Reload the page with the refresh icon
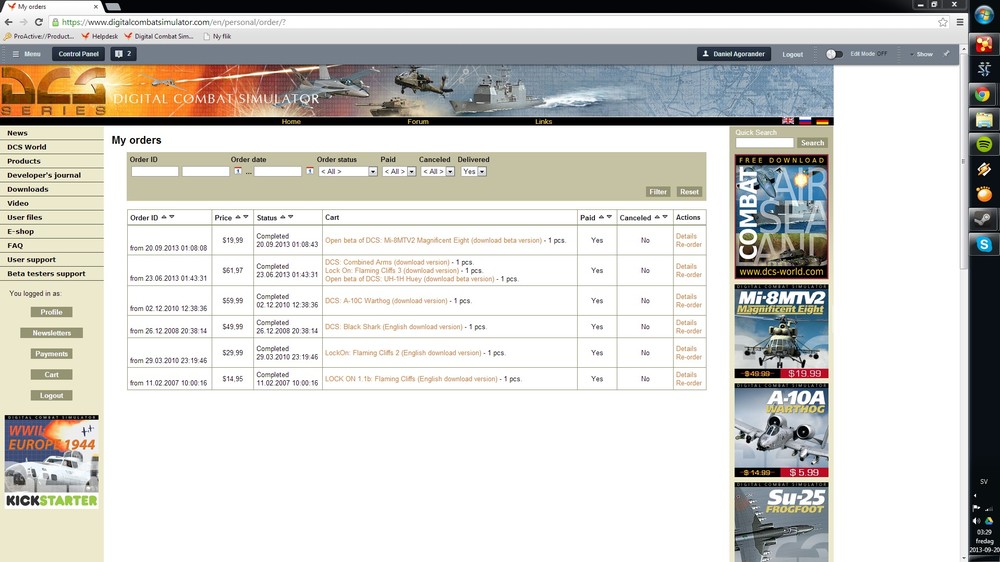The width and height of the screenshot is (1000, 562). coord(38,22)
